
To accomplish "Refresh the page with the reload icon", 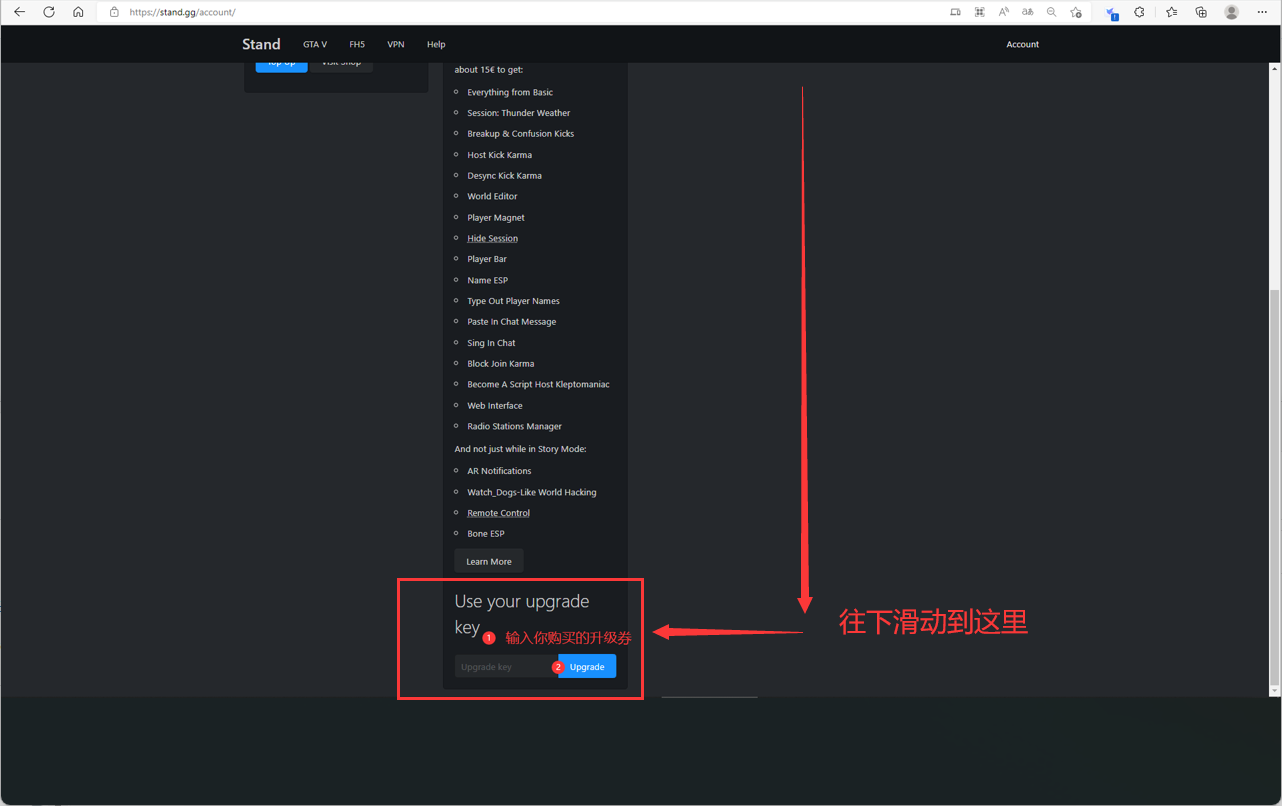I will pos(49,12).
